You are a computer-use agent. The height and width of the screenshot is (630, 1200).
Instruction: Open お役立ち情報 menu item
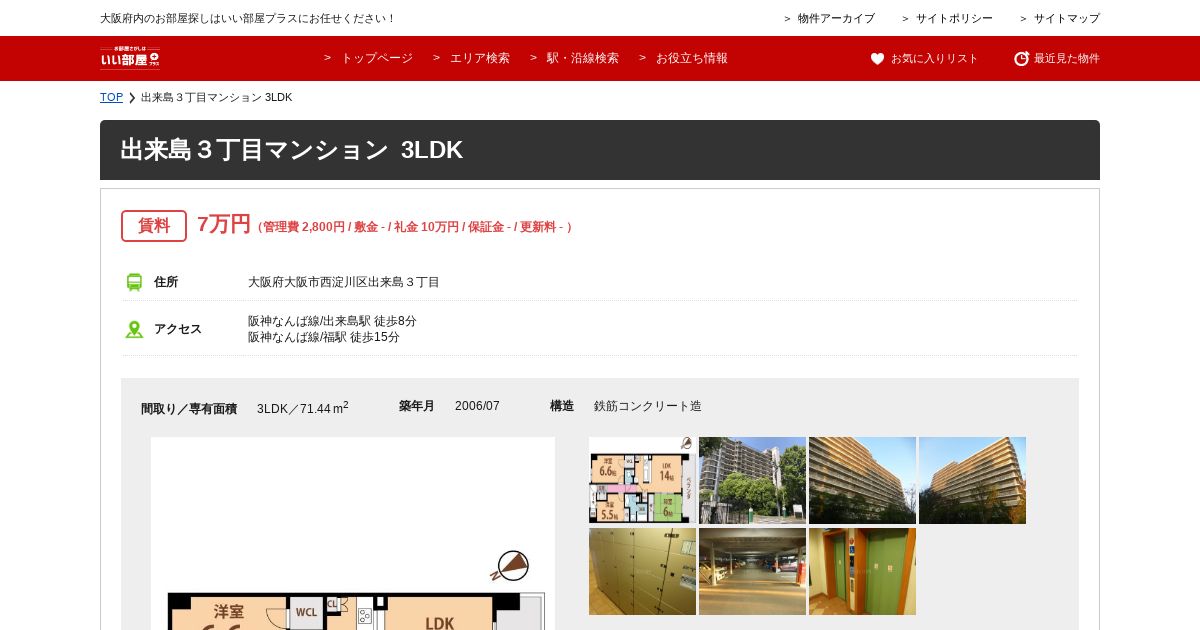[x=692, y=58]
